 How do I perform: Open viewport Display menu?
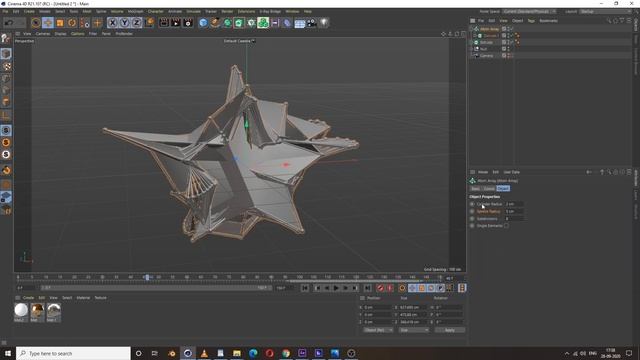[x=60, y=34]
